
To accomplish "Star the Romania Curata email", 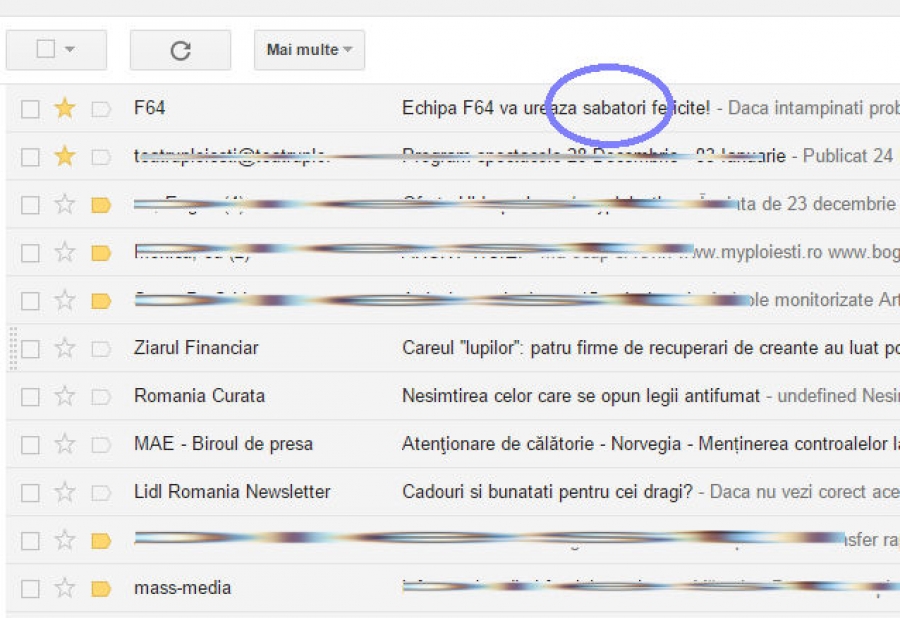I will pos(65,397).
